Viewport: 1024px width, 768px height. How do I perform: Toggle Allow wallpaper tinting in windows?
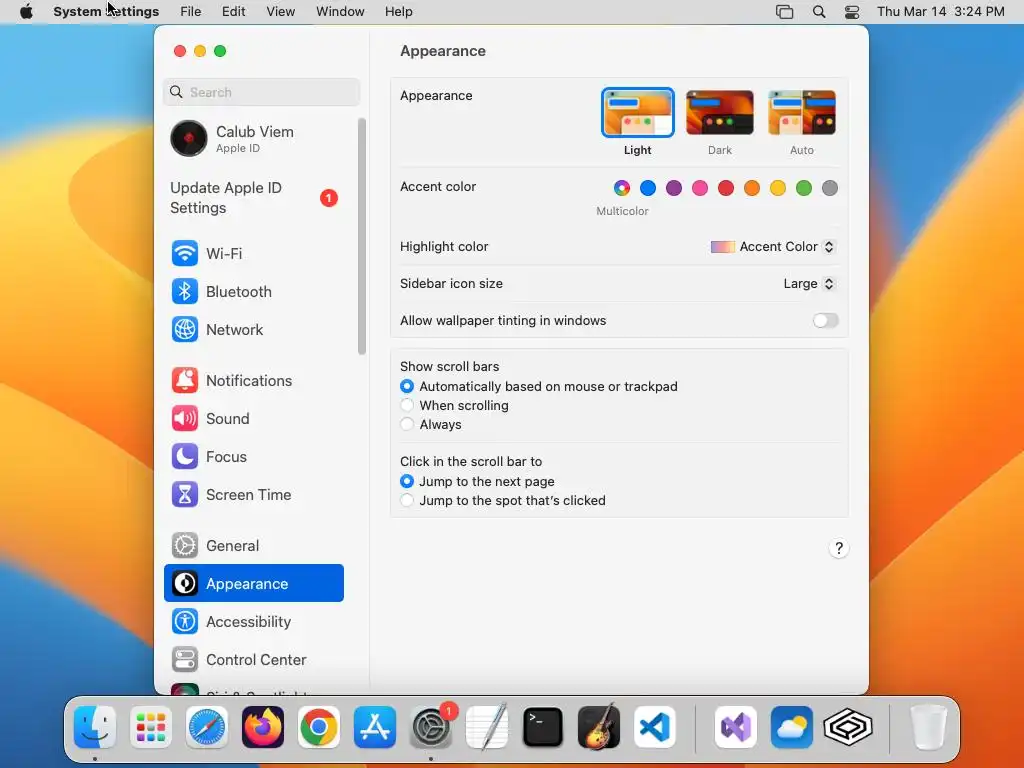click(825, 321)
